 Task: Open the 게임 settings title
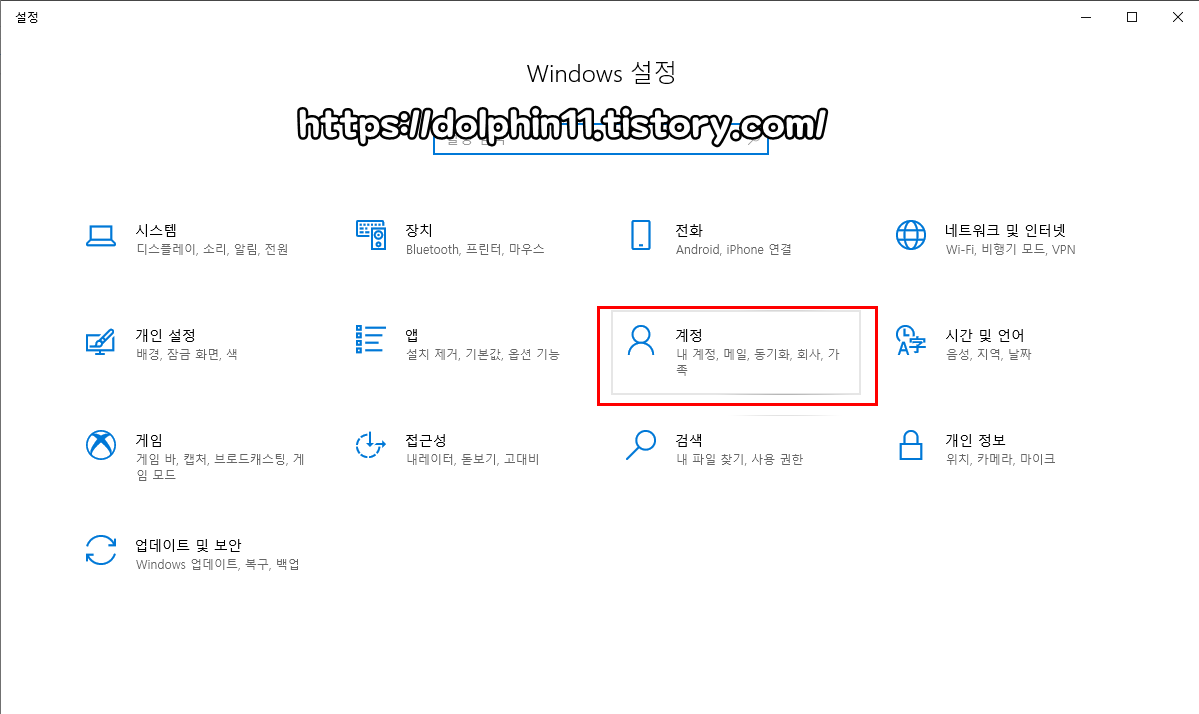pos(149,440)
